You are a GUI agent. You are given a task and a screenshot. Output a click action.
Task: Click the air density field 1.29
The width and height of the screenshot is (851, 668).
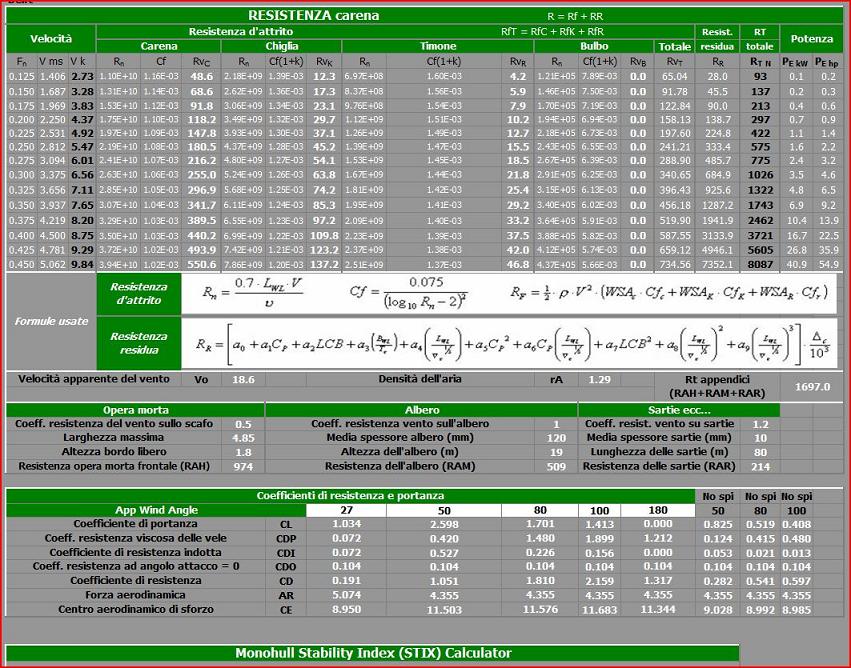click(x=599, y=379)
